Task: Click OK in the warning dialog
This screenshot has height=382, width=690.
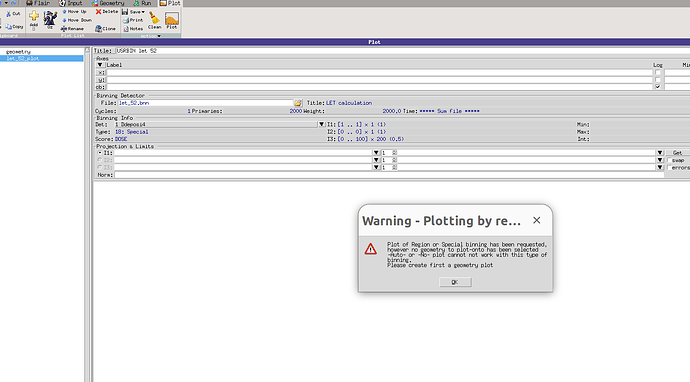Action: [455, 282]
